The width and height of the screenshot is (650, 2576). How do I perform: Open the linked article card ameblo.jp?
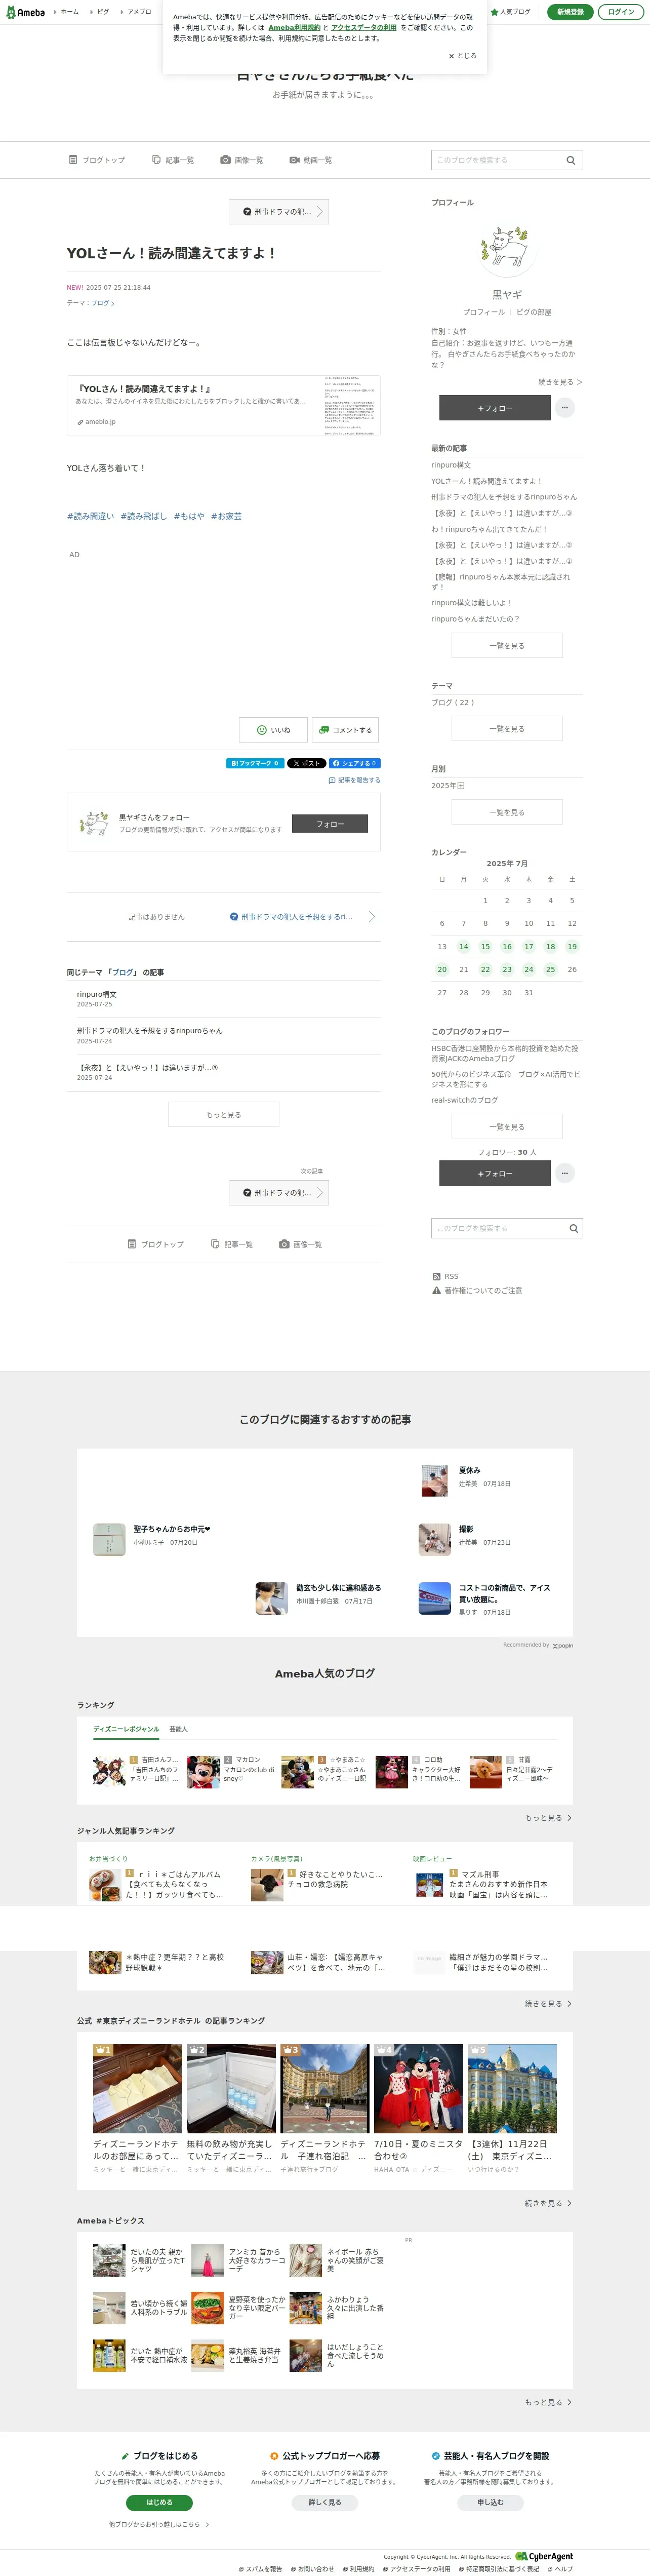[223, 405]
